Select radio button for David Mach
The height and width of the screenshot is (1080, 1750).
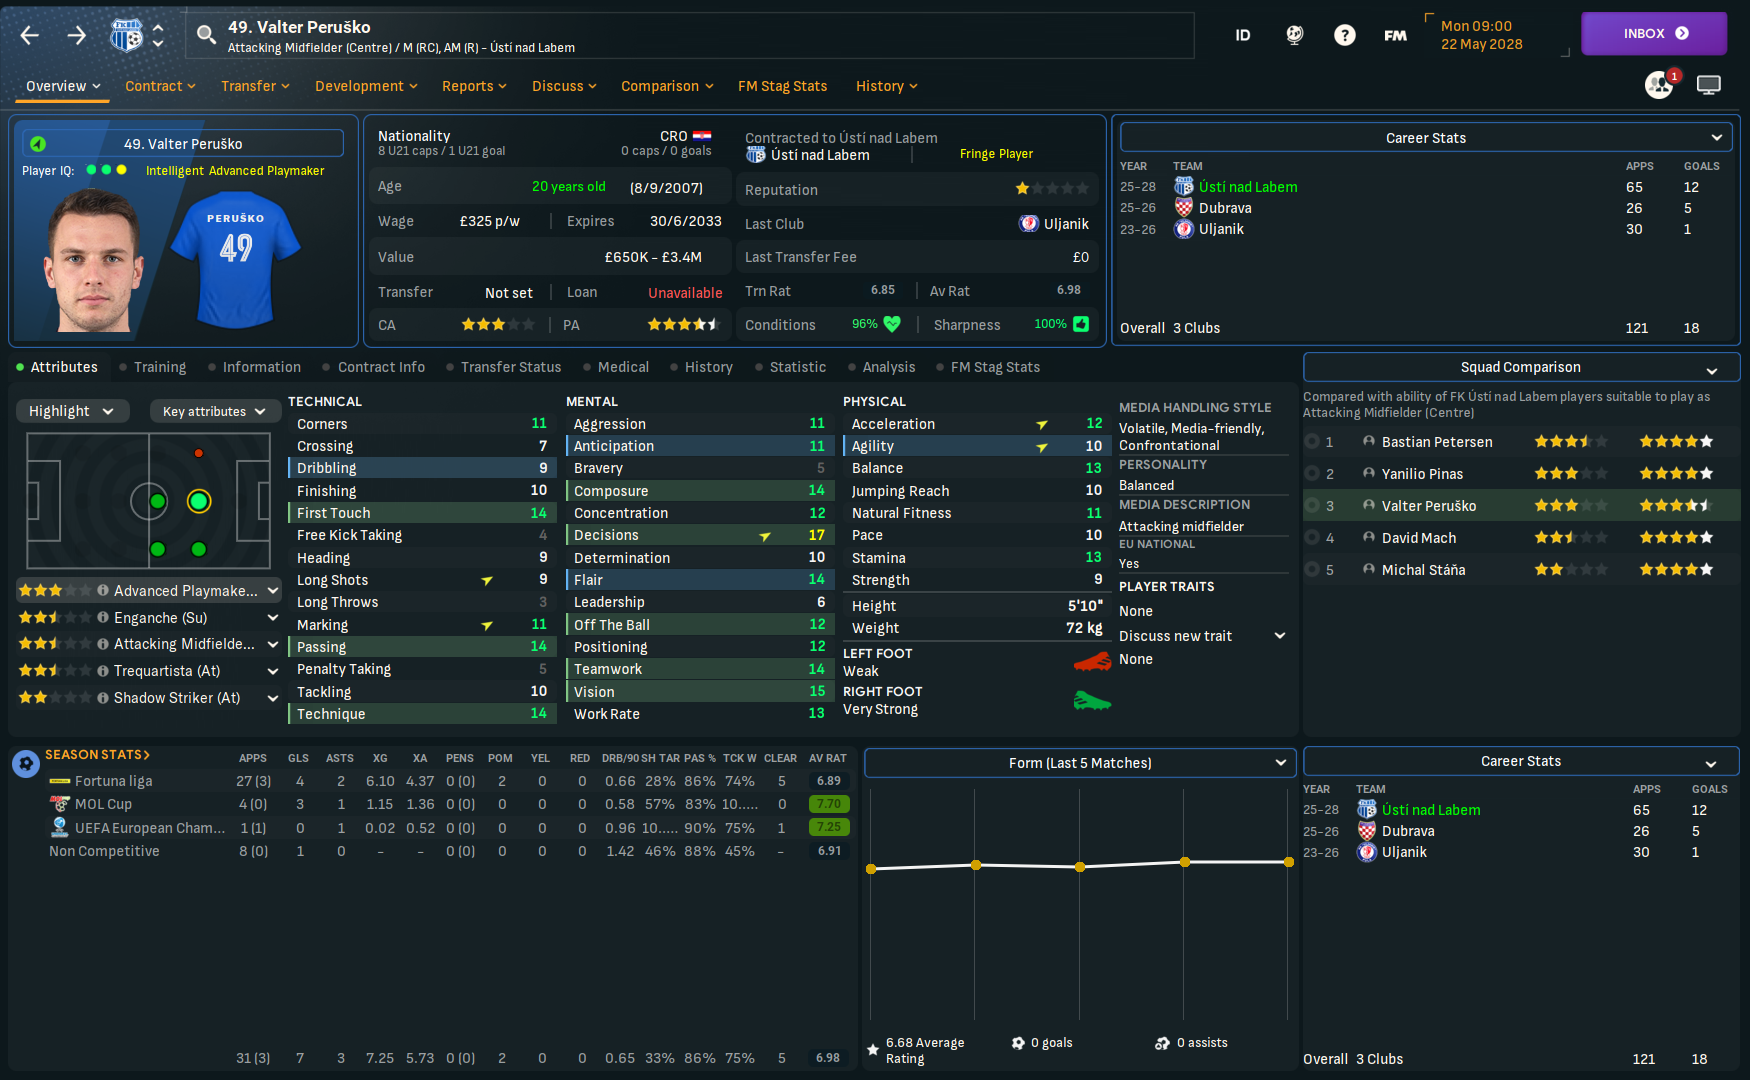coord(1312,537)
